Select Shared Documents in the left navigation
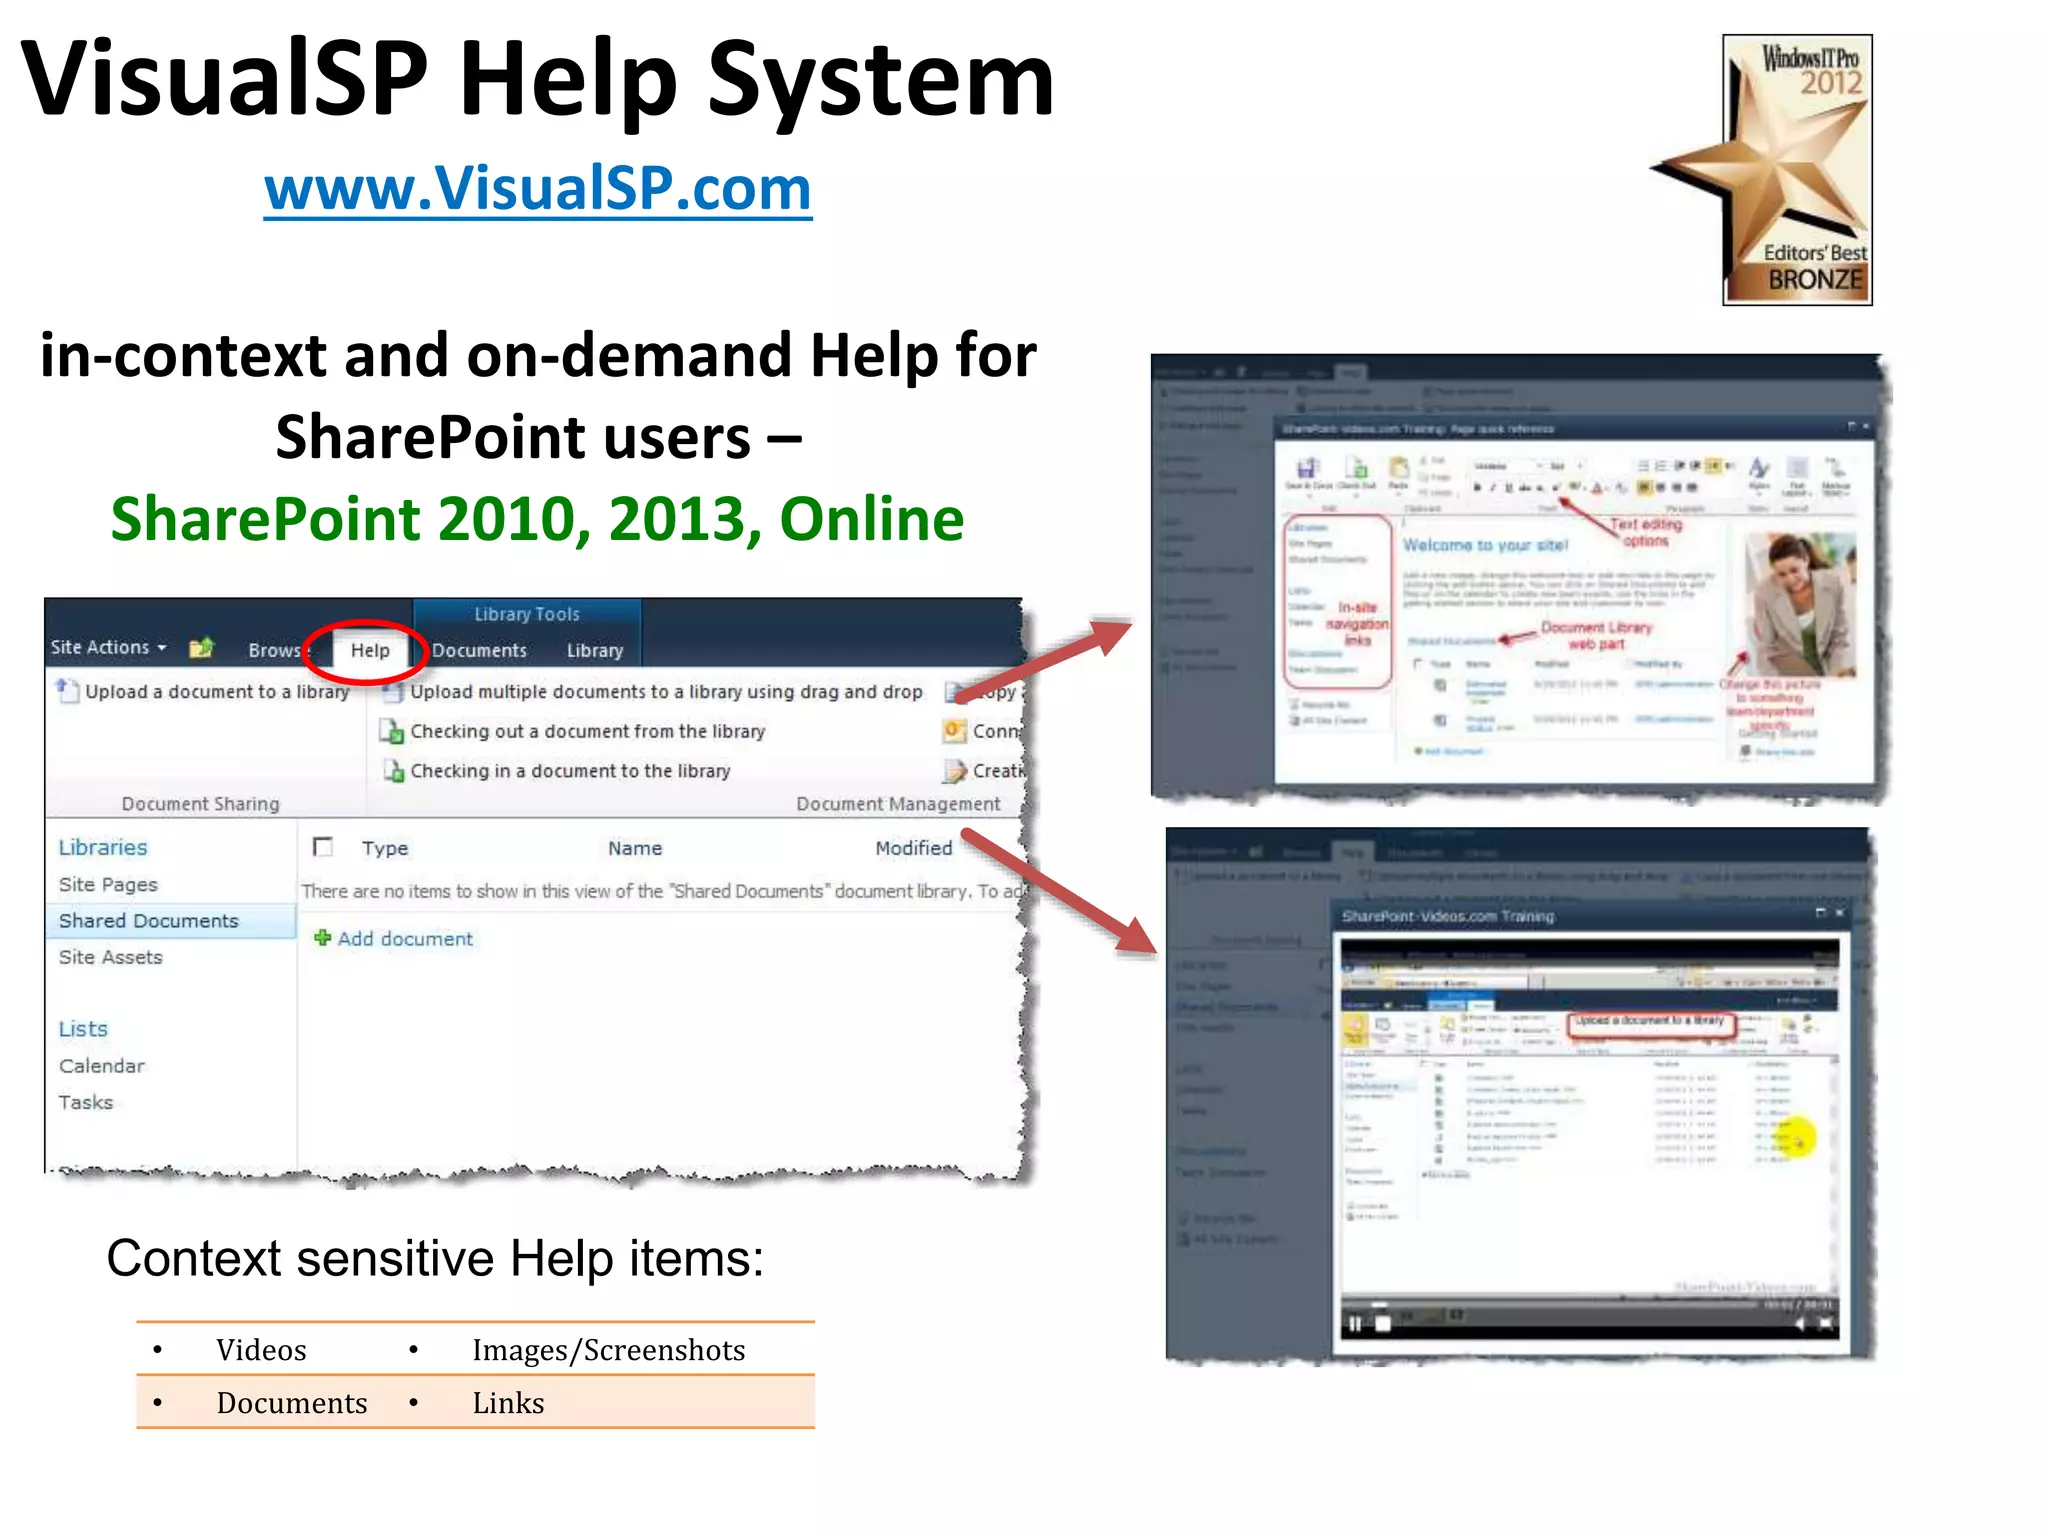Screen dimensions: 2048x1536 [x=149, y=921]
